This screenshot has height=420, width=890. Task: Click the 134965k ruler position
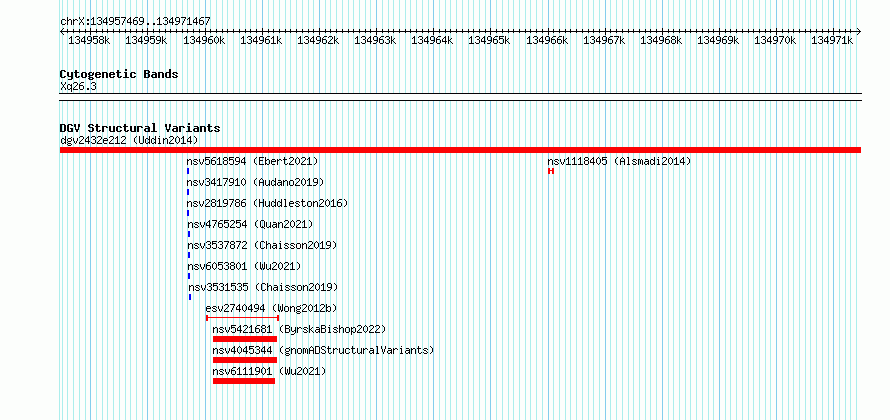pos(489,40)
